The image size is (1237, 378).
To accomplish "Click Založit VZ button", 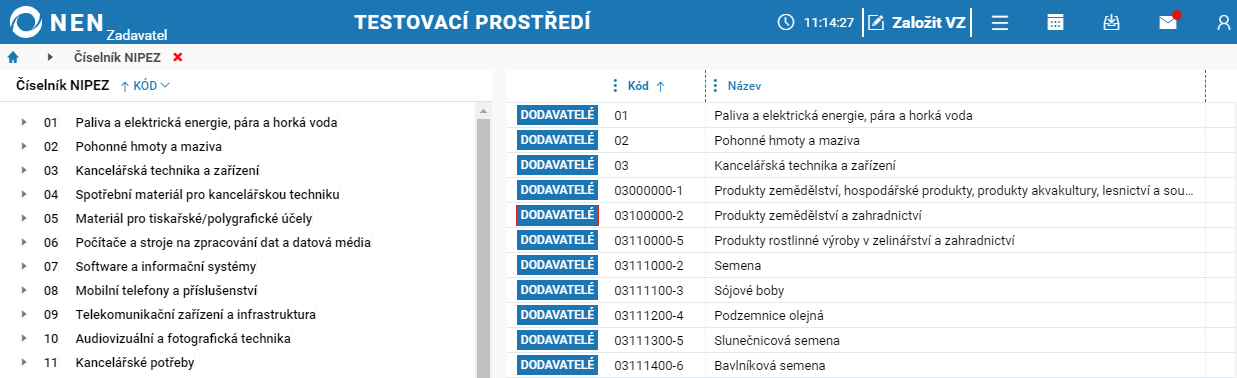I will pyautogui.click(x=916, y=22).
